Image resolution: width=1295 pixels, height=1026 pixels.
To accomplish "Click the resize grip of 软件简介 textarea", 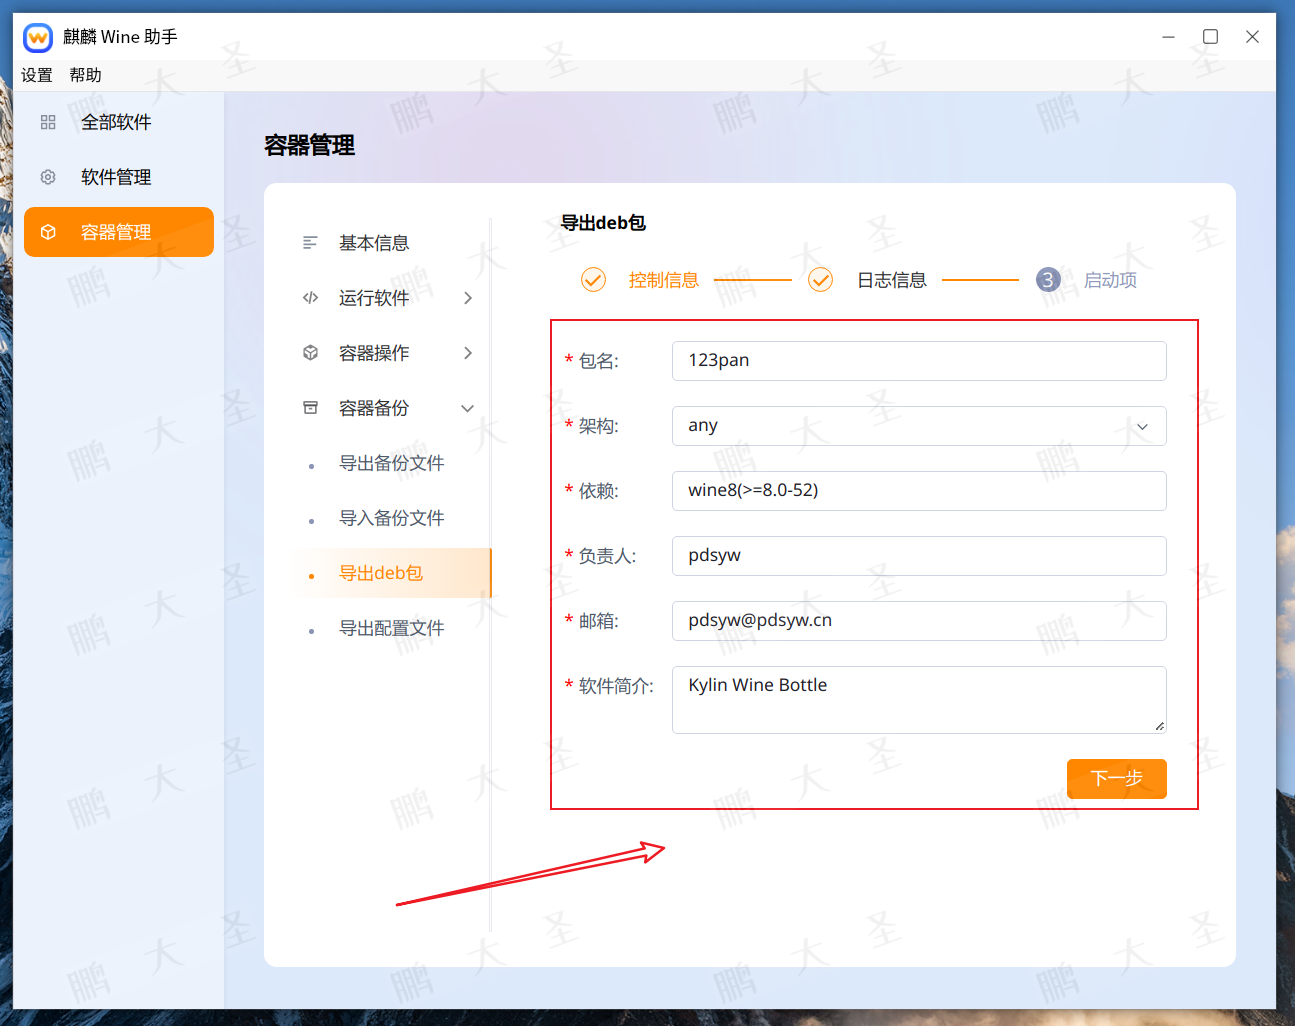I will pyautogui.click(x=1159, y=726).
